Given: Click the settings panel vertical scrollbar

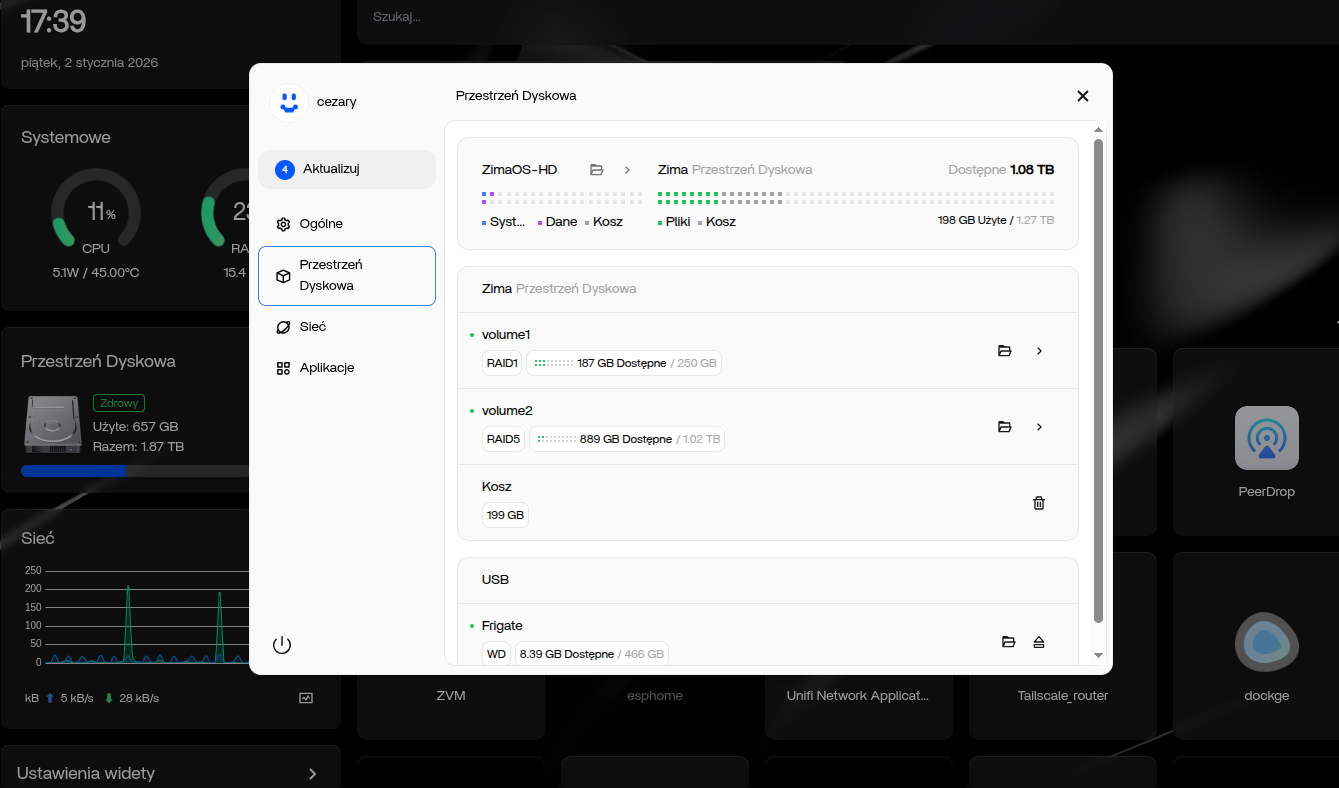Looking at the screenshot, I should click(1098, 380).
